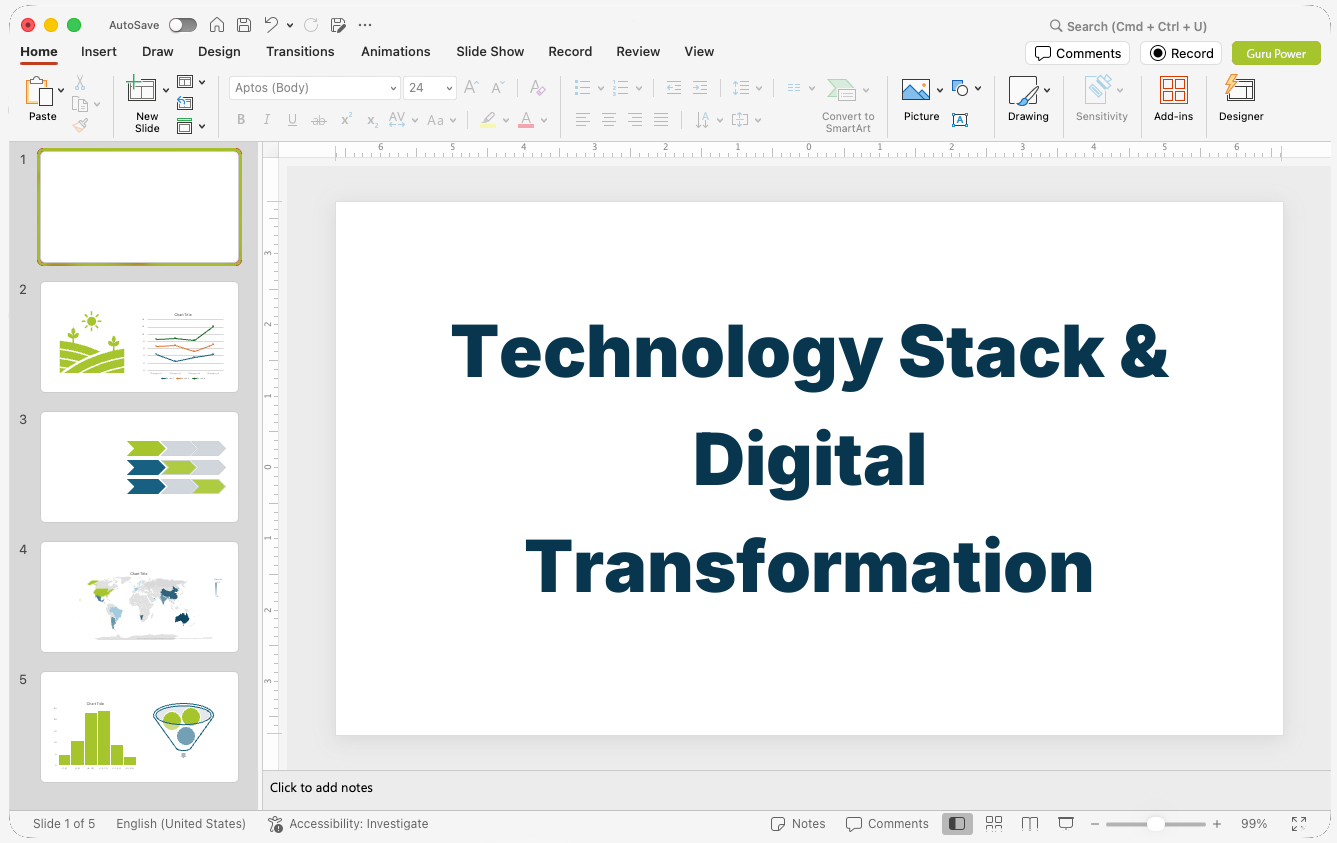Select slide 3 thumbnail with chevron arrows
The image size is (1337, 843).
[x=139, y=467]
